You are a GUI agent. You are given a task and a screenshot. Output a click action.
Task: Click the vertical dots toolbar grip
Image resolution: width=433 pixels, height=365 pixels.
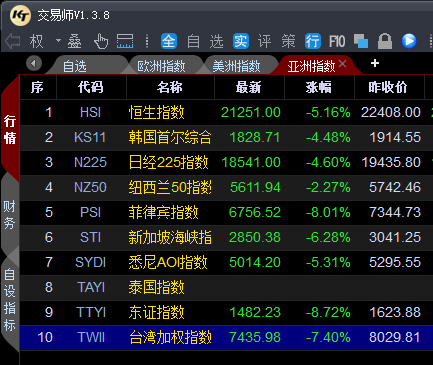147,41
